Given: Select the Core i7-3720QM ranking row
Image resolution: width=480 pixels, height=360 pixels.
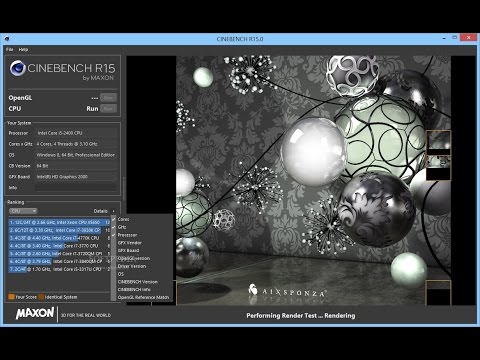Looking at the screenshot, I should coord(59,254).
